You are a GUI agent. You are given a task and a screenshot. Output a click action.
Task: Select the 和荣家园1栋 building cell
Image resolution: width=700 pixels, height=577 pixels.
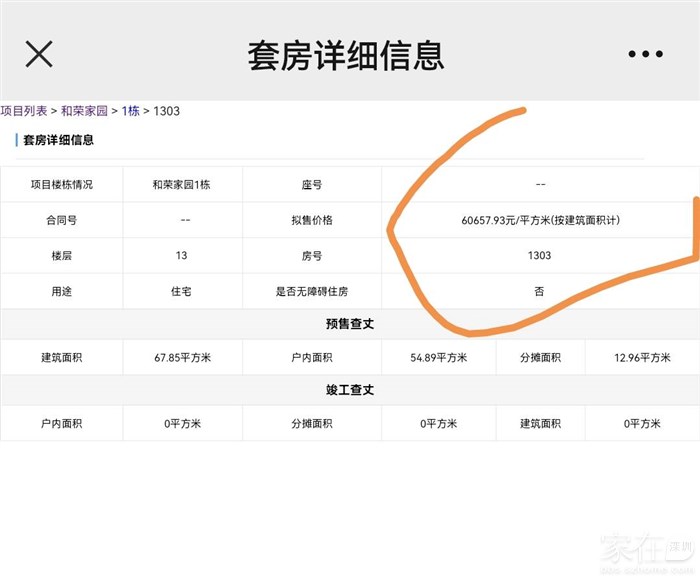(x=181, y=185)
